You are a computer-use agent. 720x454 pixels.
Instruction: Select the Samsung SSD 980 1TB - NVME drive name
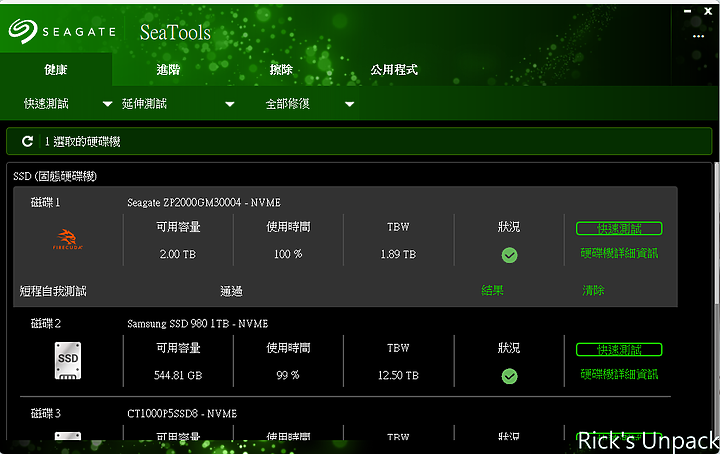(197, 324)
